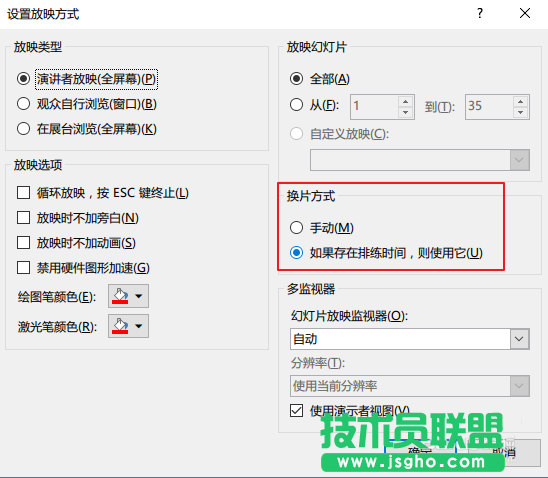Select 如果存在排练时间，则使用它 option
The width and height of the screenshot is (548, 478).
click(296, 252)
